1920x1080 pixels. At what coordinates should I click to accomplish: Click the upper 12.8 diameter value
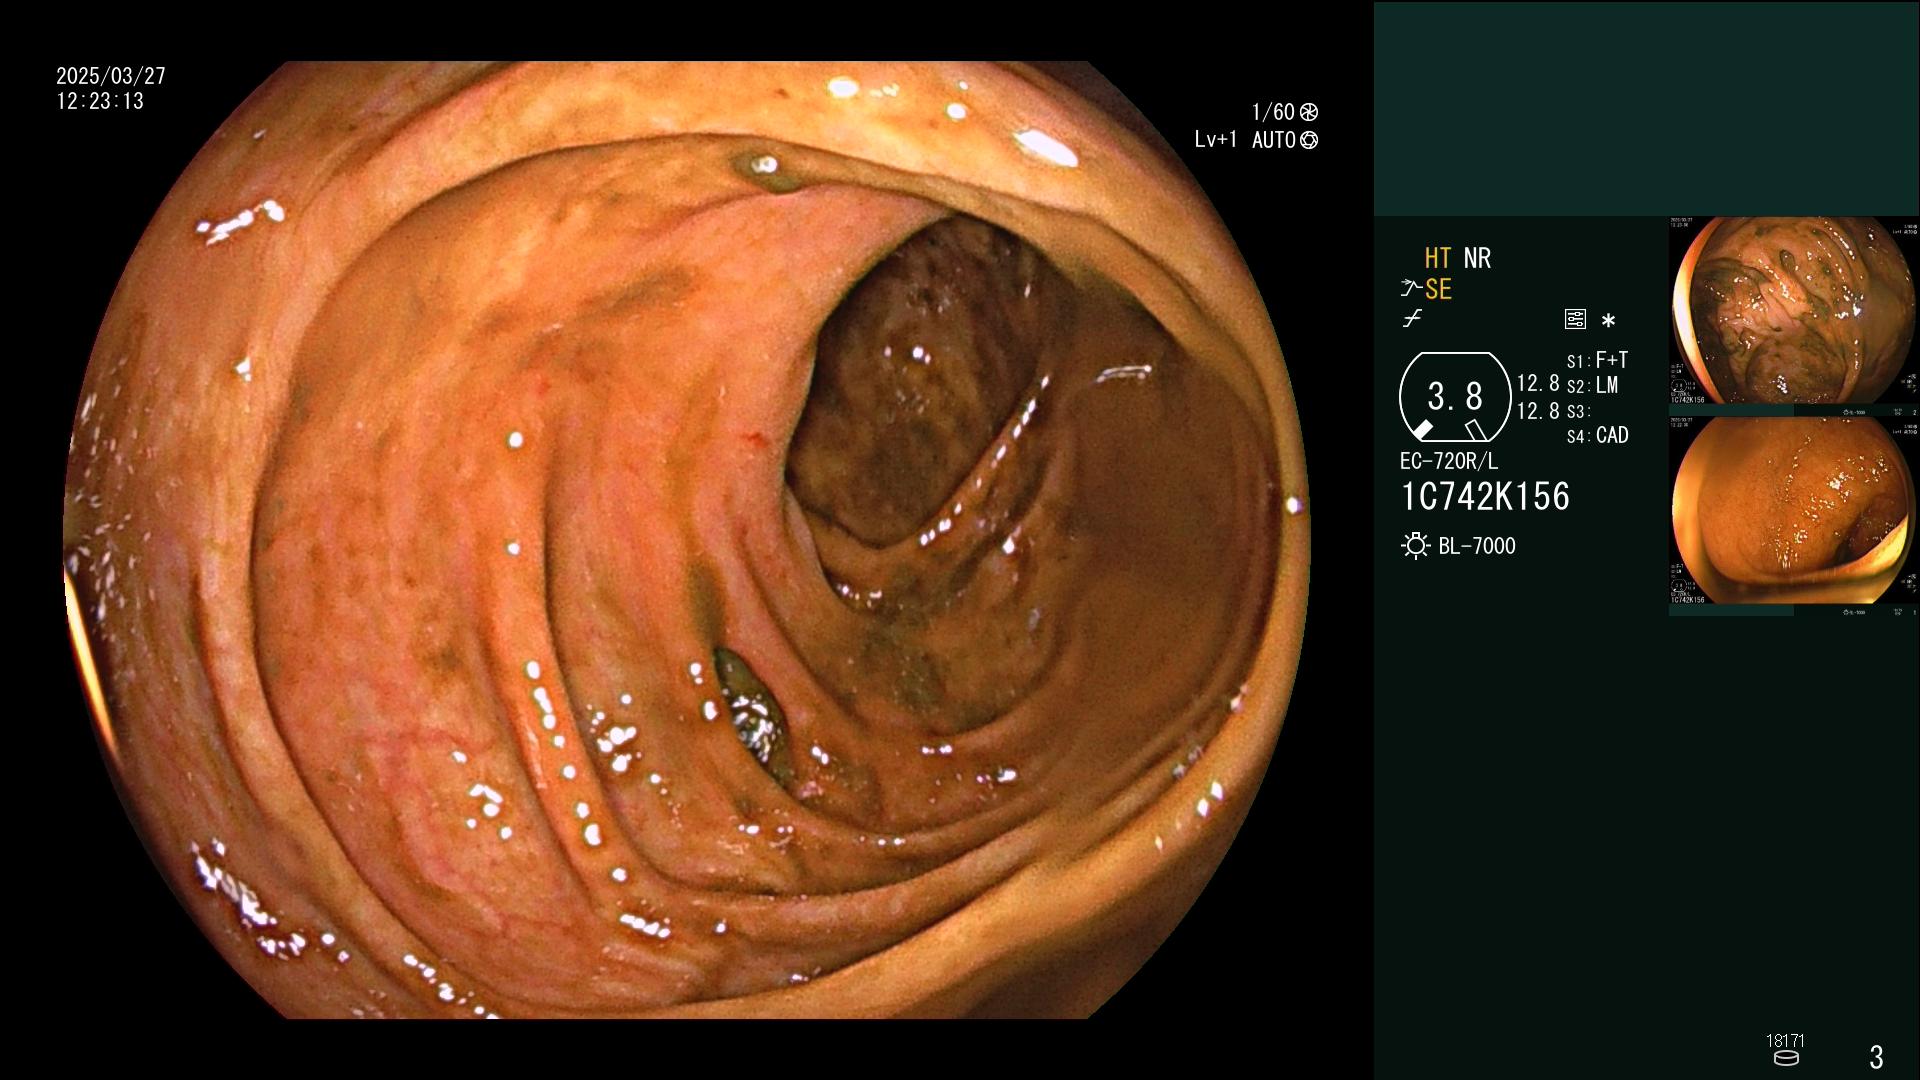coord(1538,384)
